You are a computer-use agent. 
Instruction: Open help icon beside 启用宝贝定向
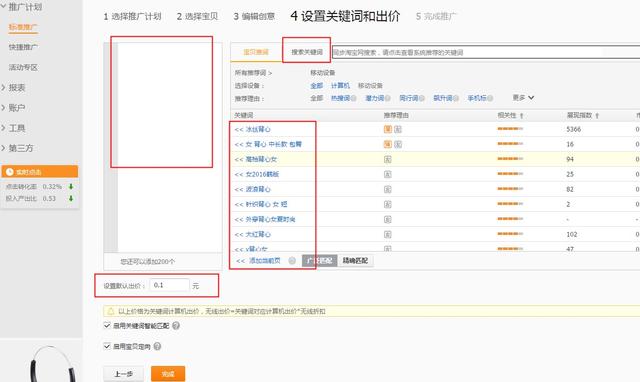[157, 346]
